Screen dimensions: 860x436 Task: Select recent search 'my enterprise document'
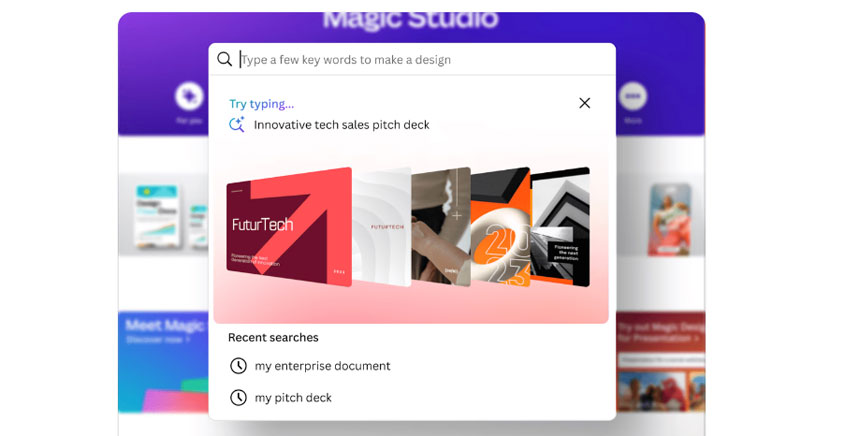322,366
